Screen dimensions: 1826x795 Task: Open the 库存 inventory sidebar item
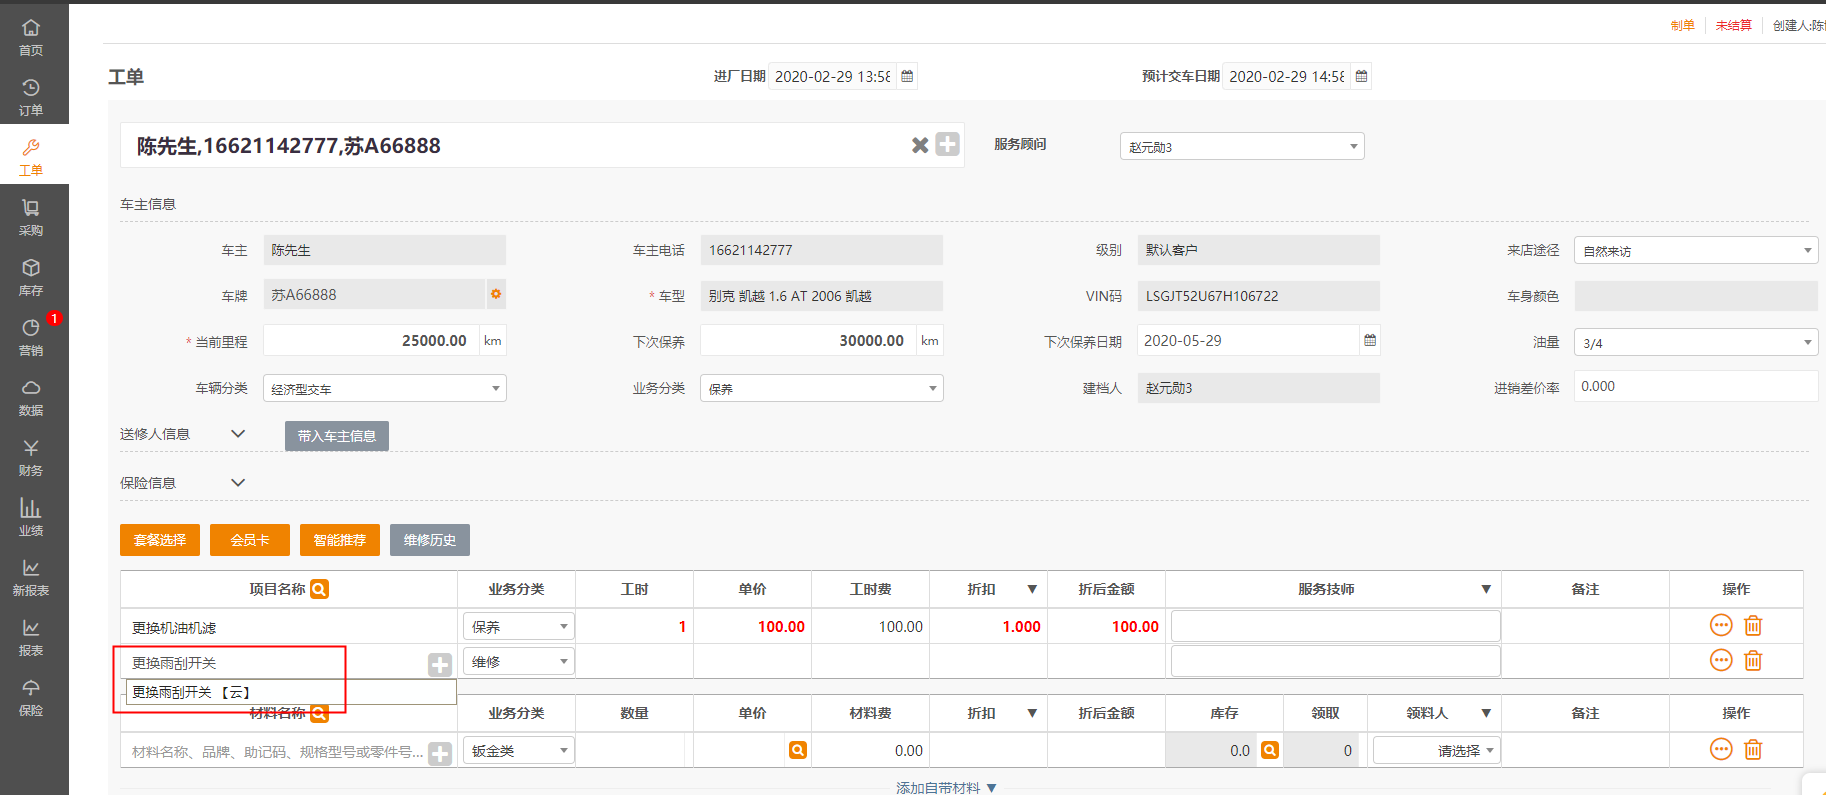point(31,277)
